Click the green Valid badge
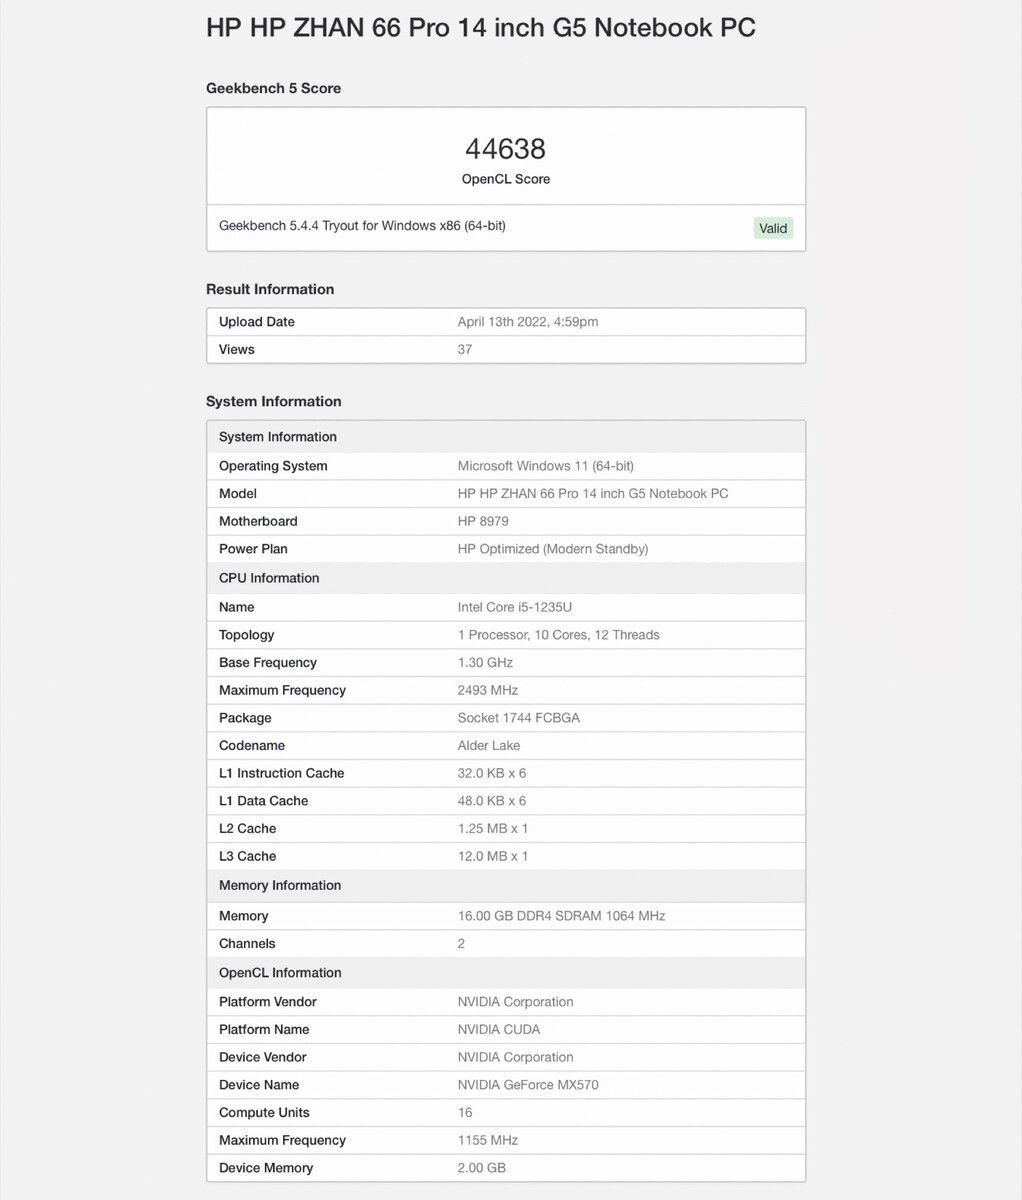The width and height of the screenshot is (1022, 1200). tap(773, 228)
